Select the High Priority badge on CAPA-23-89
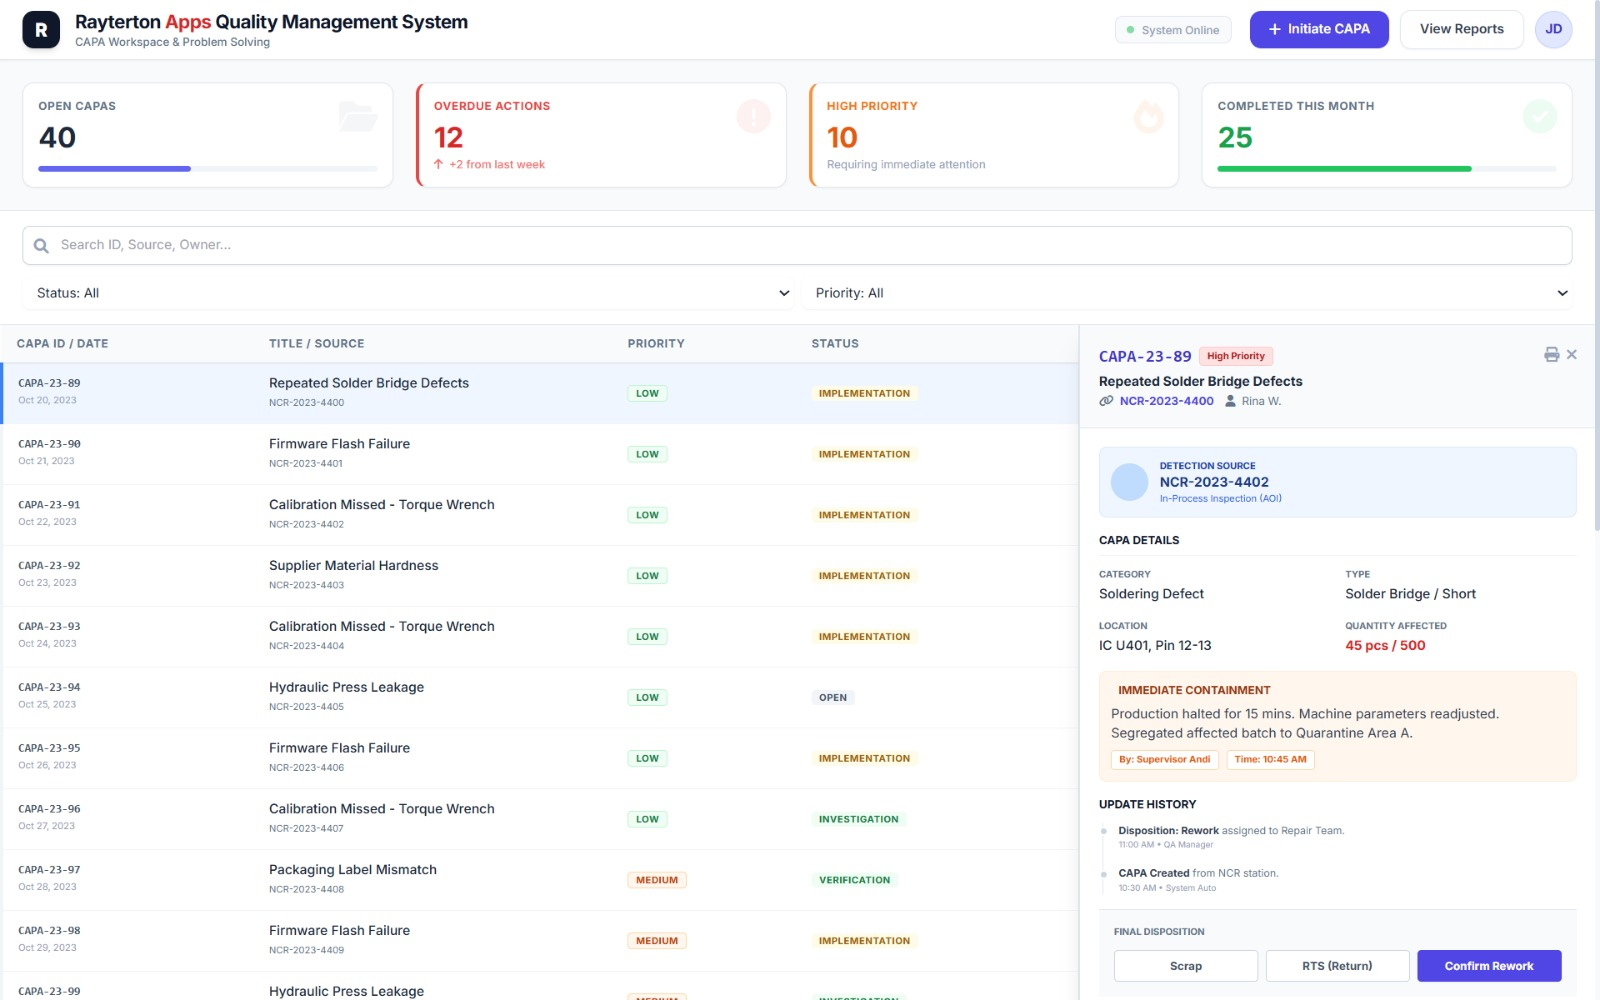1600x1000 pixels. point(1236,355)
